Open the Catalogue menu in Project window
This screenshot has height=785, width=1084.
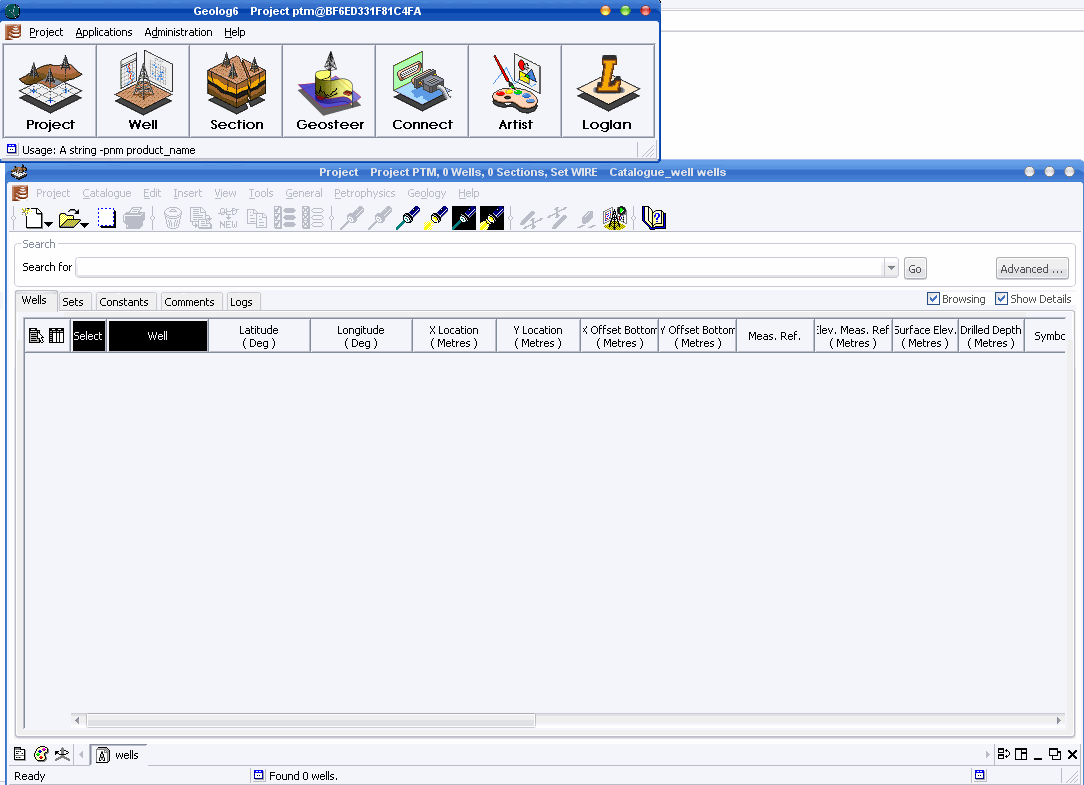pyautogui.click(x=106, y=193)
